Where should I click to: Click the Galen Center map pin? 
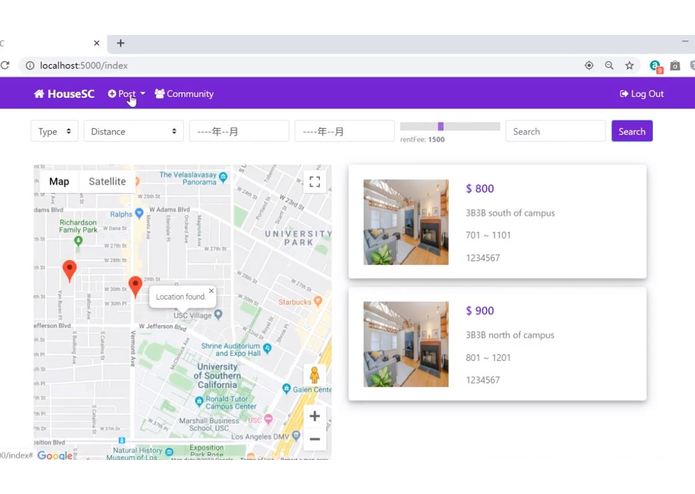click(x=287, y=389)
